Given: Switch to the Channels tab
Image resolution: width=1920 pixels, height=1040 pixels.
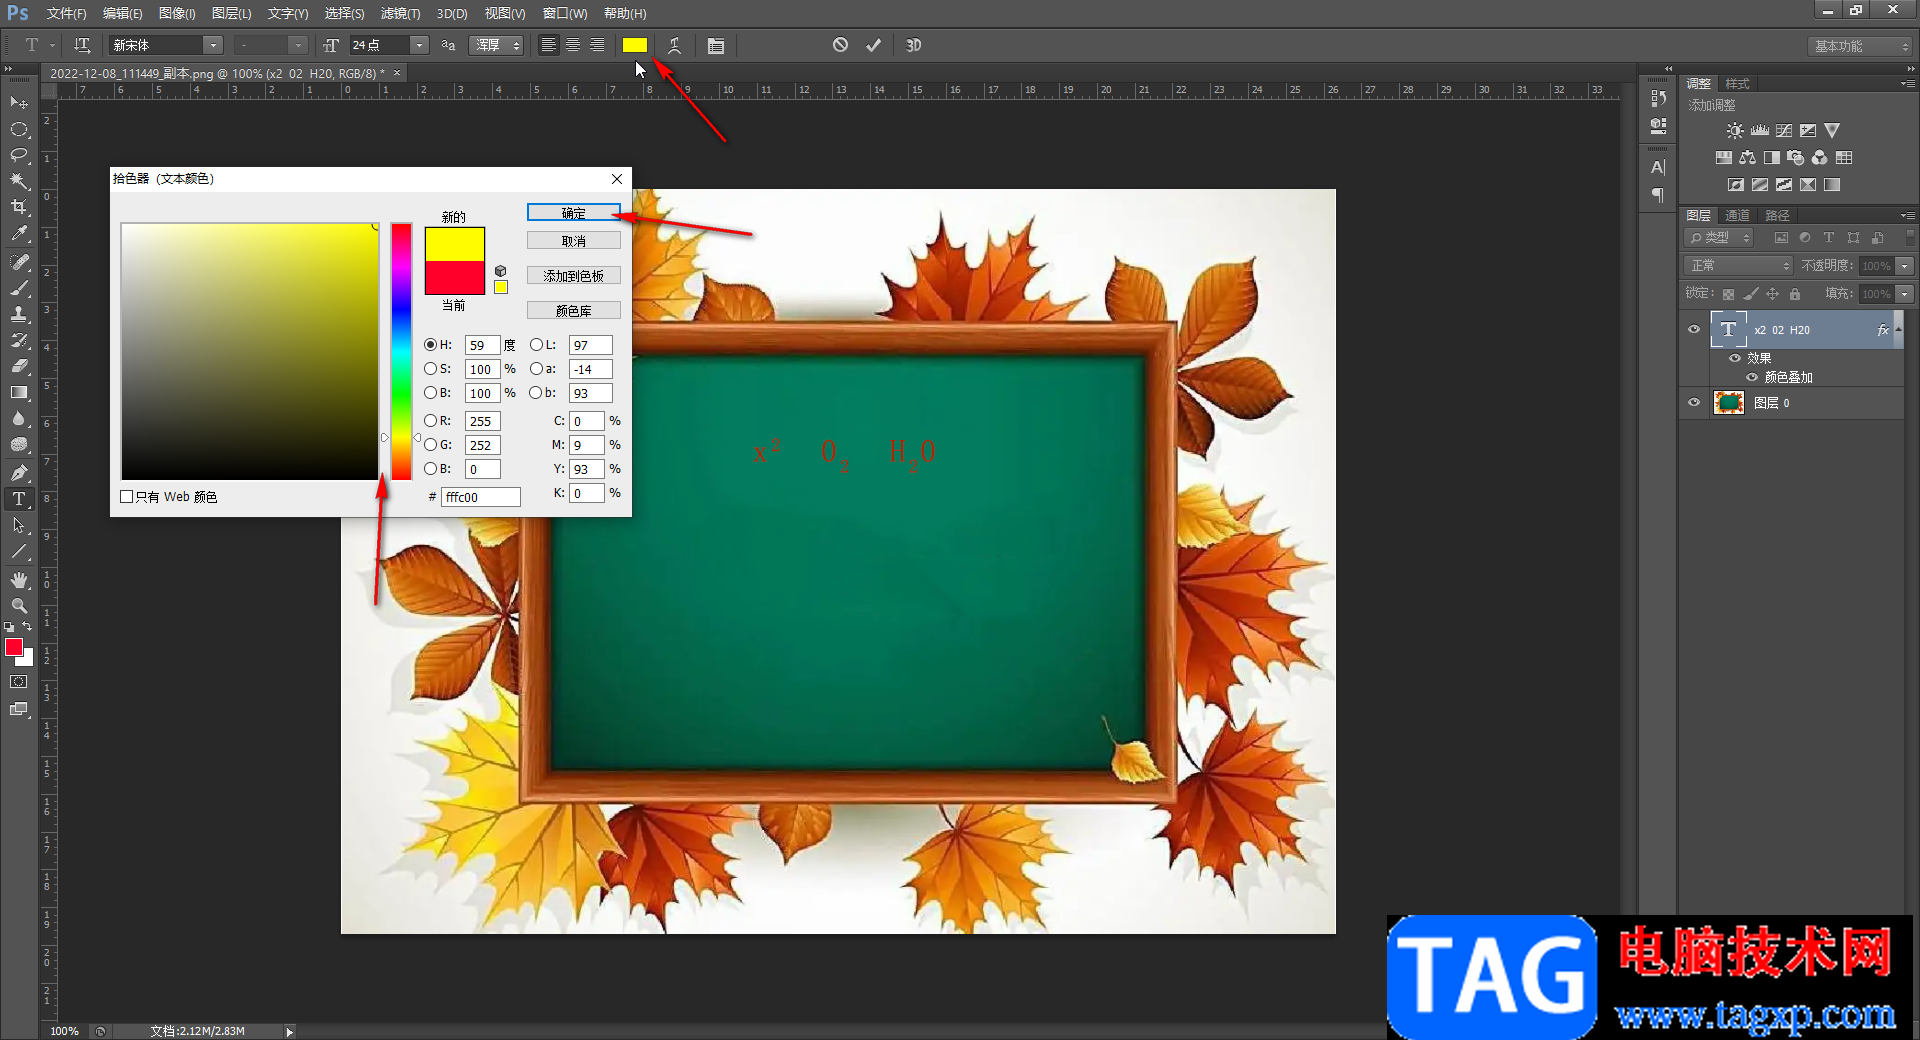Looking at the screenshot, I should tap(1738, 216).
